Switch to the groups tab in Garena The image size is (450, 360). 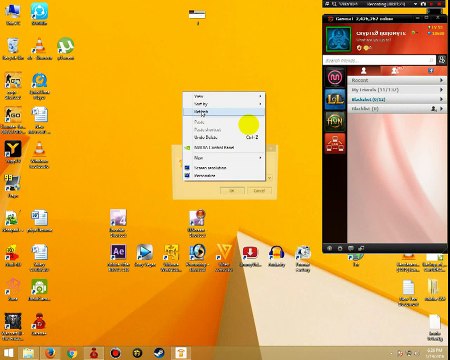[396, 70]
